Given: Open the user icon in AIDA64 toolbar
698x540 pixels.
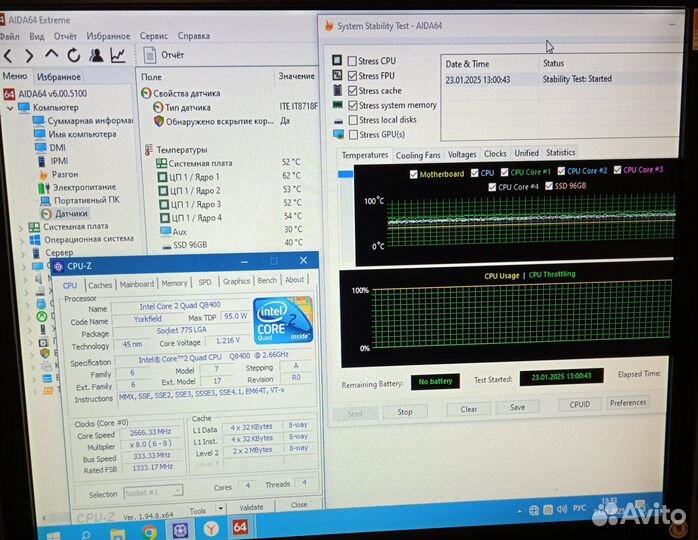Looking at the screenshot, I should coord(96,55).
